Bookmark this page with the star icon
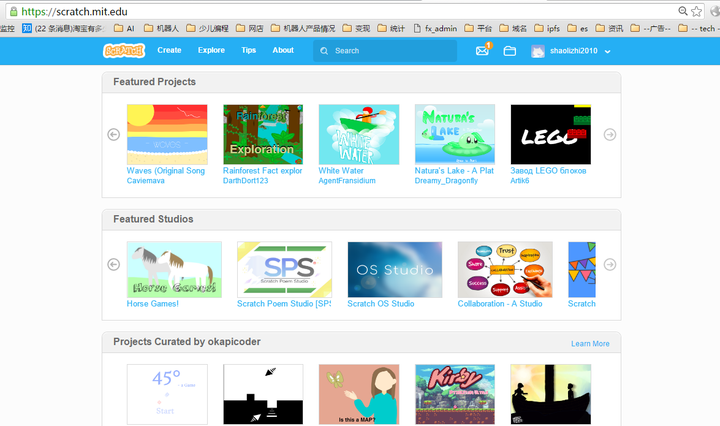This screenshot has height=426, width=720. [697, 11]
